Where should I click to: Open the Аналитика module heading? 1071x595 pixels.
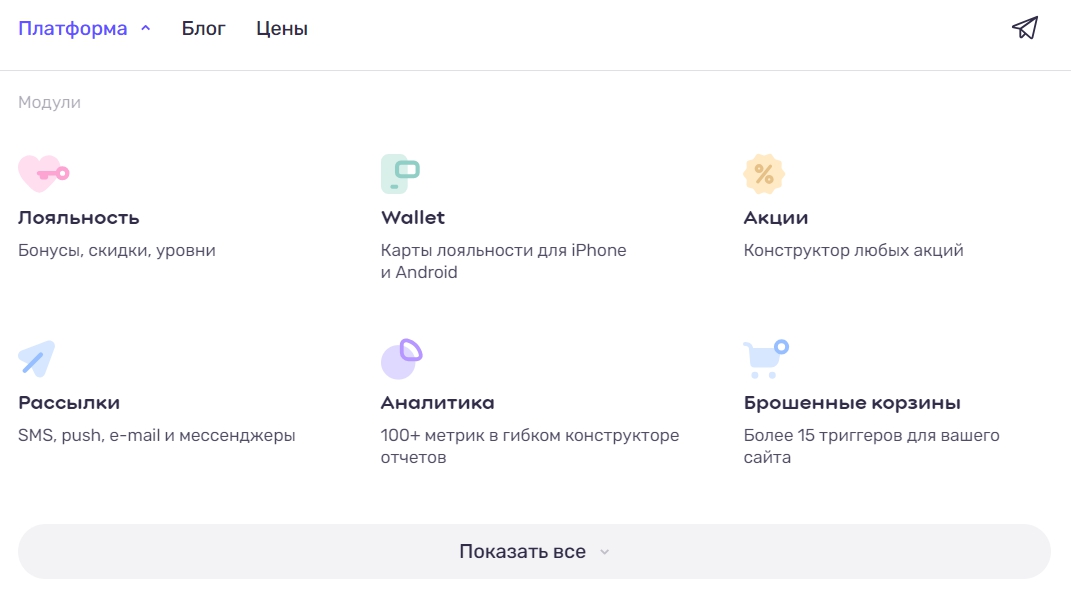click(438, 403)
